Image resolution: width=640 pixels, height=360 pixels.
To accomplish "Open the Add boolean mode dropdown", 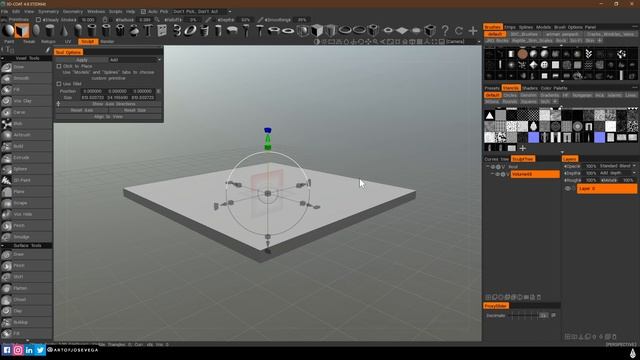I will (135, 60).
